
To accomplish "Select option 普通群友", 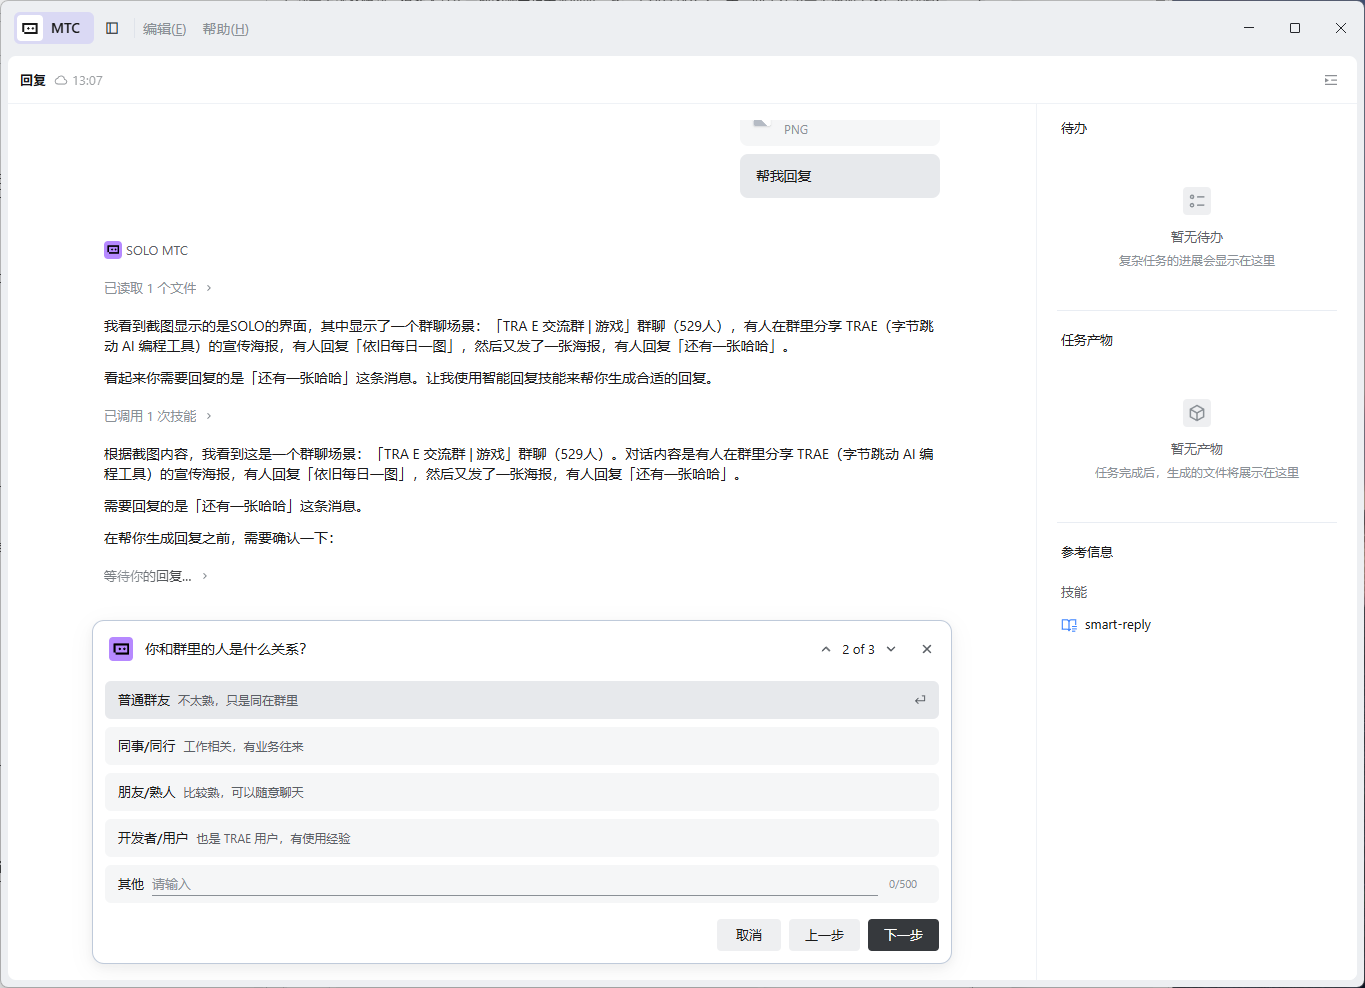I will (522, 700).
